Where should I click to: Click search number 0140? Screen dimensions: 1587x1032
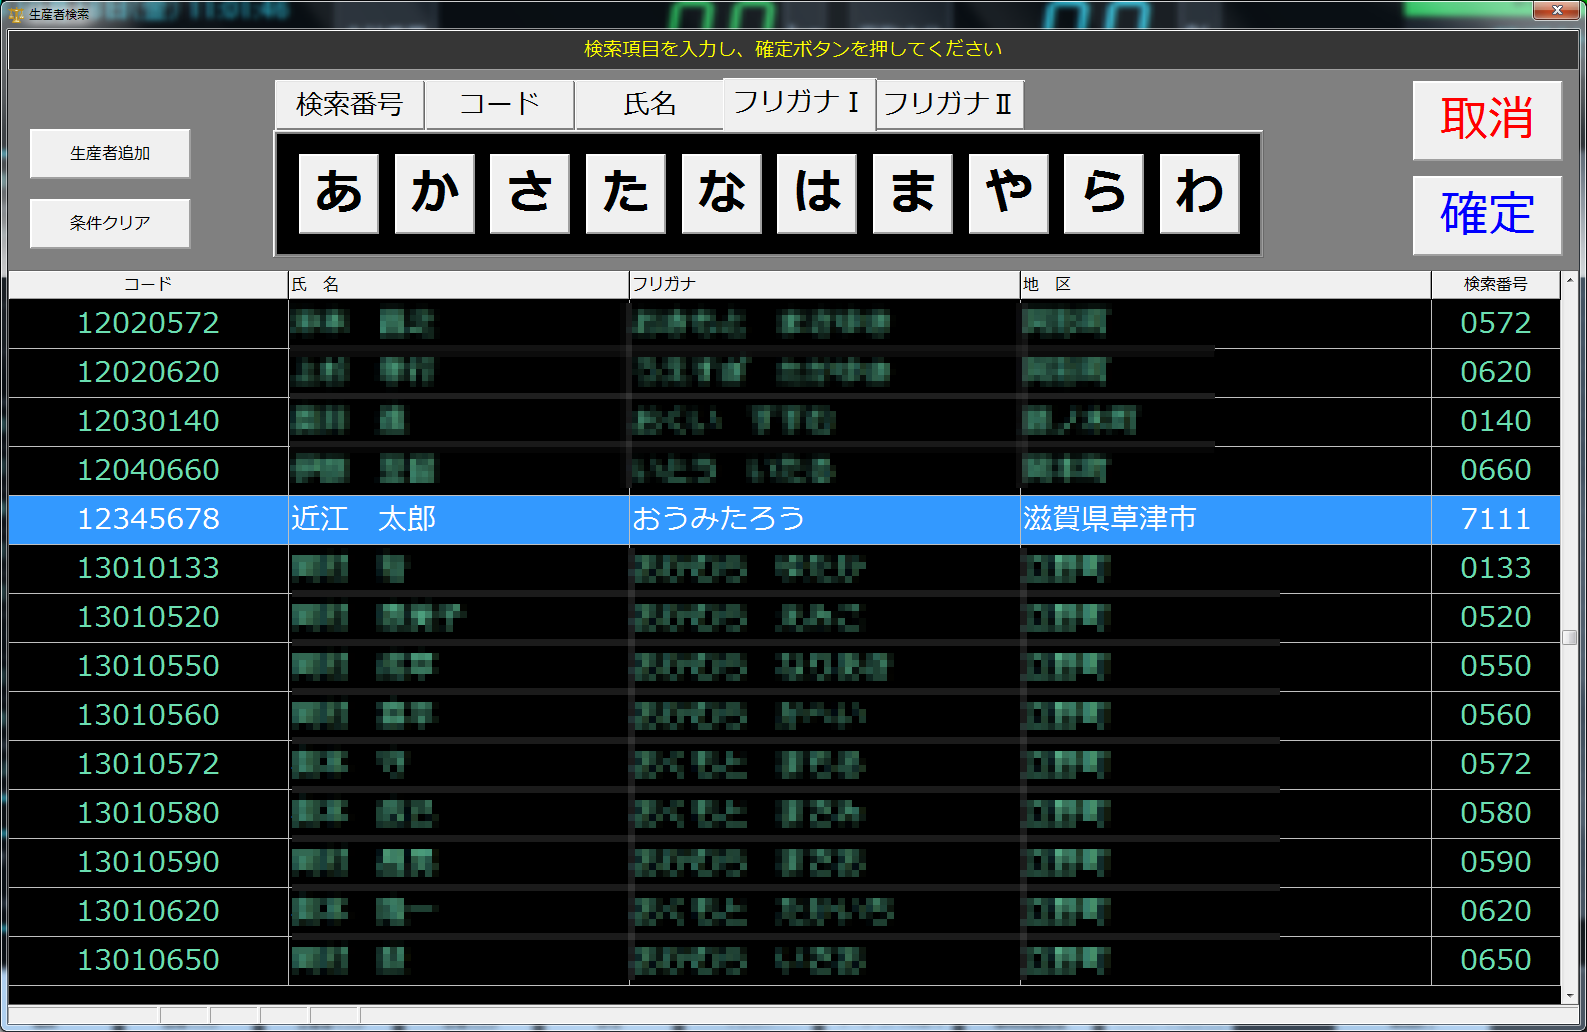[x=1496, y=422]
